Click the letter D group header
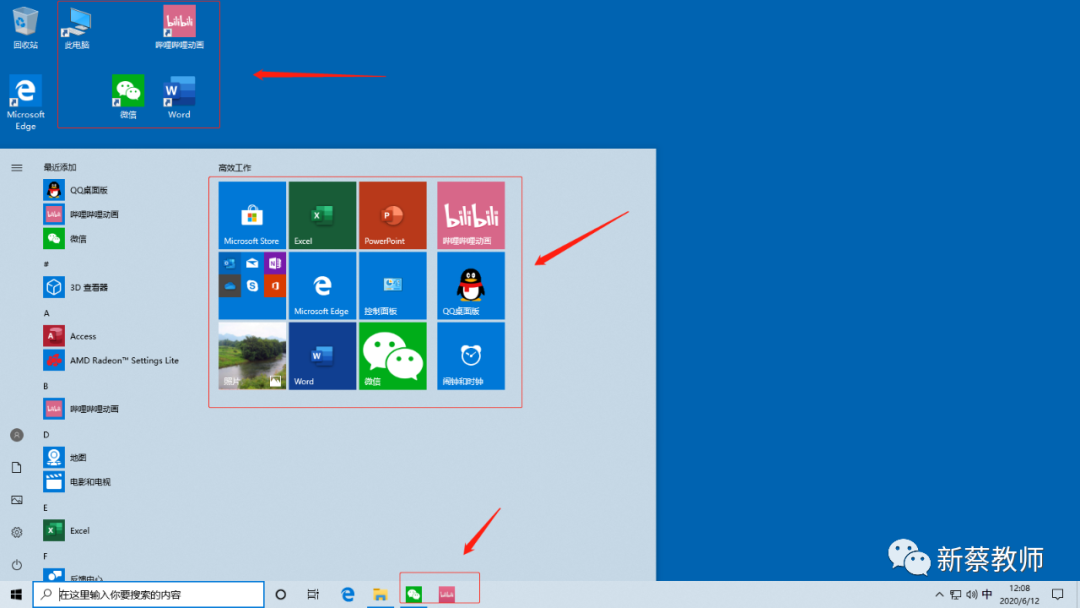 pyautogui.click(x=47, y=434)
